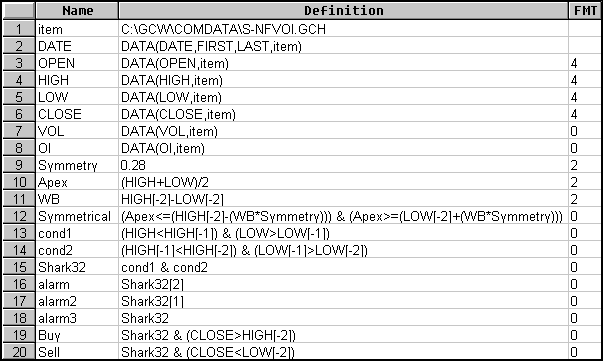Edit the 0.28 definition cell
The width and height of the screenshot is (603, 361).
click(343, 165)
